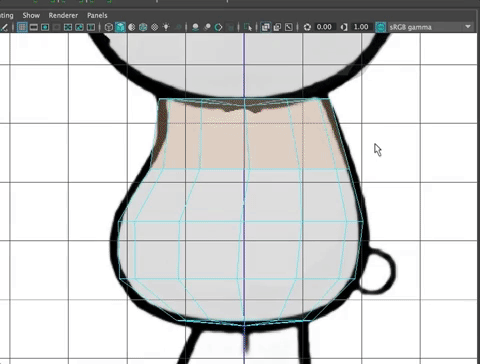Screen dimensions: 480x364
Task: Toggle the Motion Blur icon
Action: point(207,27)
